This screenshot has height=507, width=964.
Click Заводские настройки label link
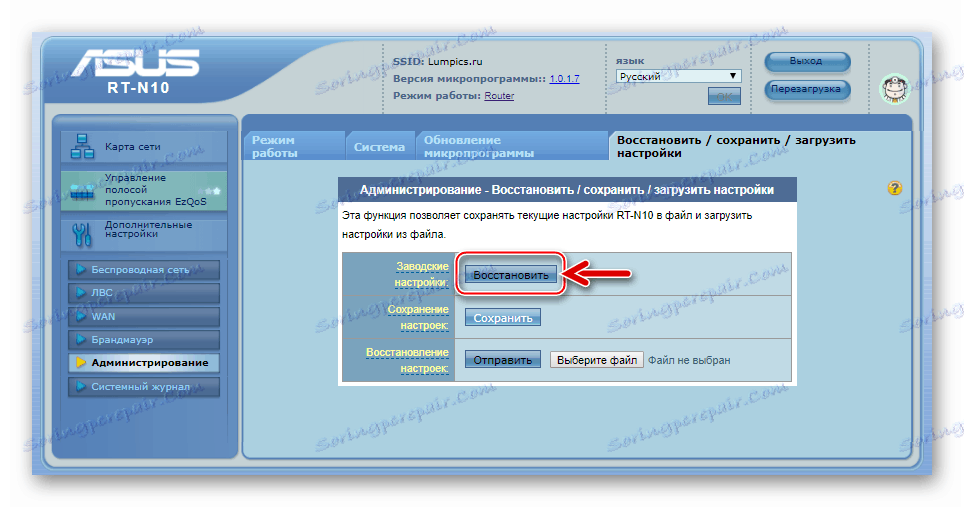pyautogui.click(x=422, y=274)
